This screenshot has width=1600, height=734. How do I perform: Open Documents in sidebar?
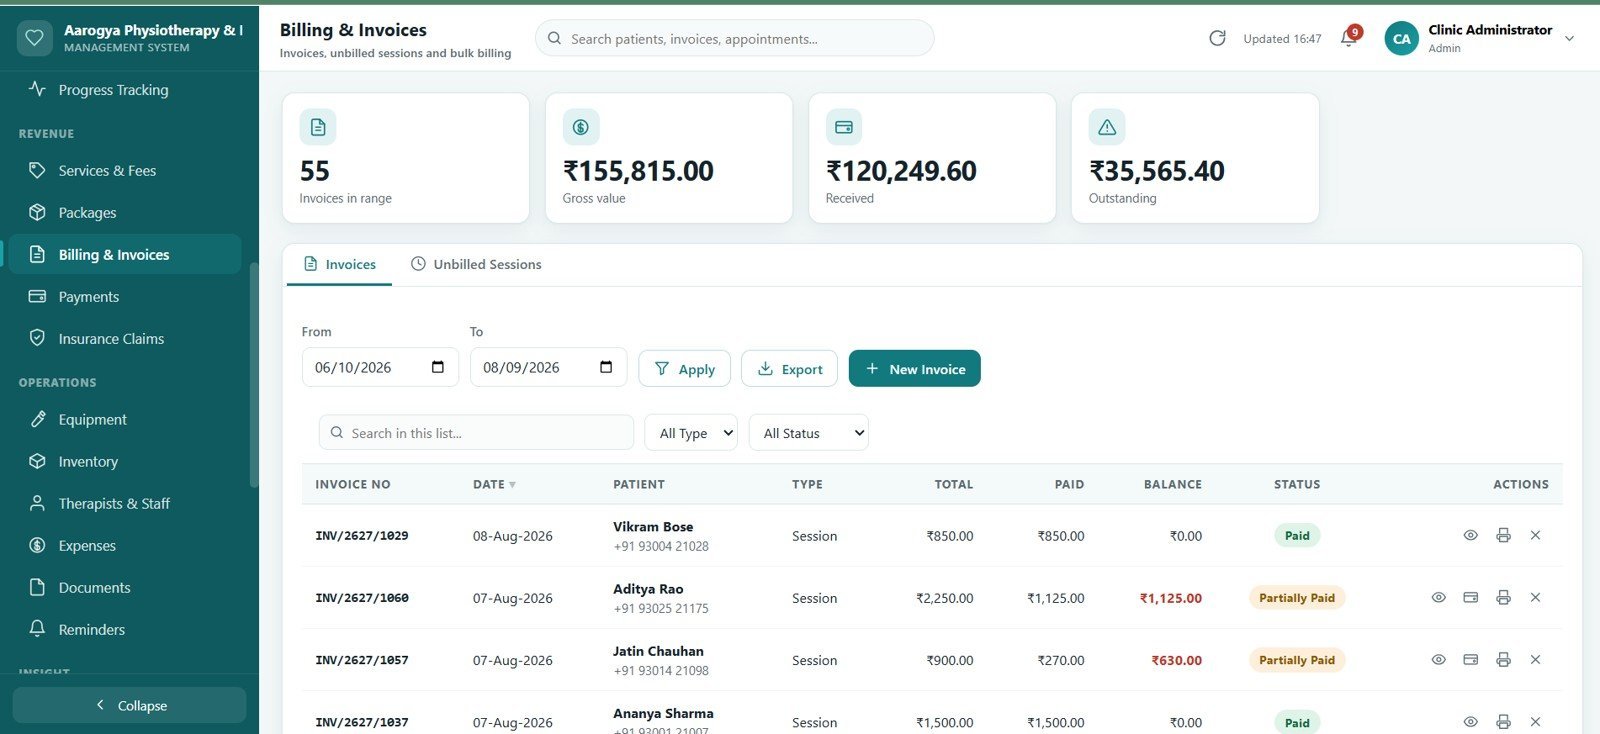[125, 588]
